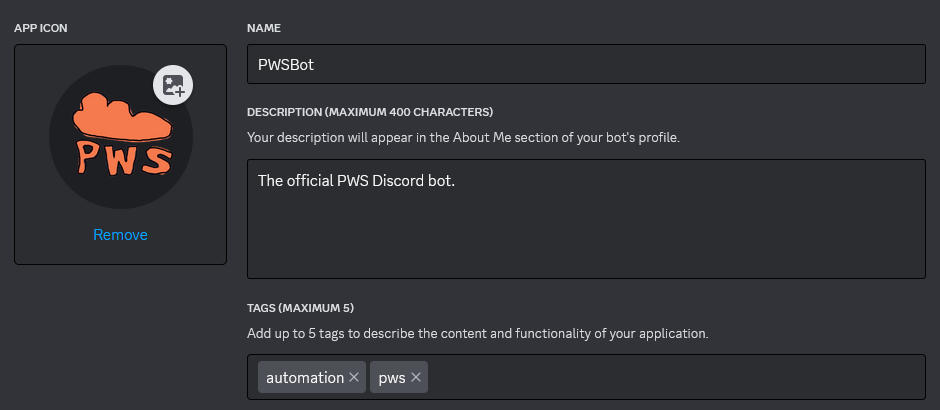Image resolution: width=940 pixels, height=410 pixels.
Task: Focus the Name field containing PWSBot
Action: 585,64
